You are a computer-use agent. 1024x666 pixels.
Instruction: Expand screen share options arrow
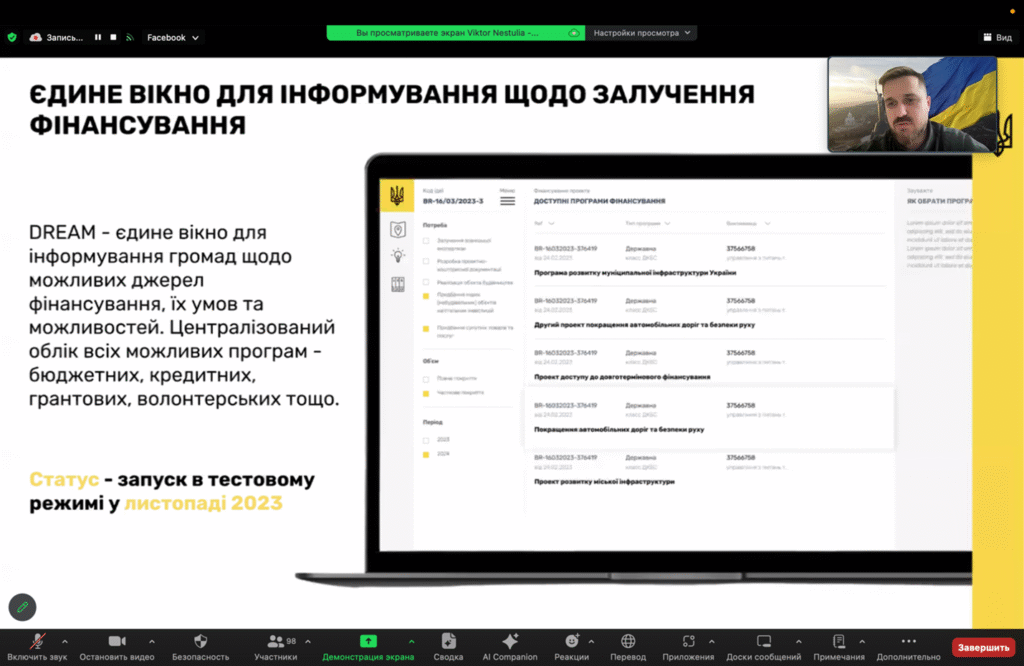tap(411, 642)
